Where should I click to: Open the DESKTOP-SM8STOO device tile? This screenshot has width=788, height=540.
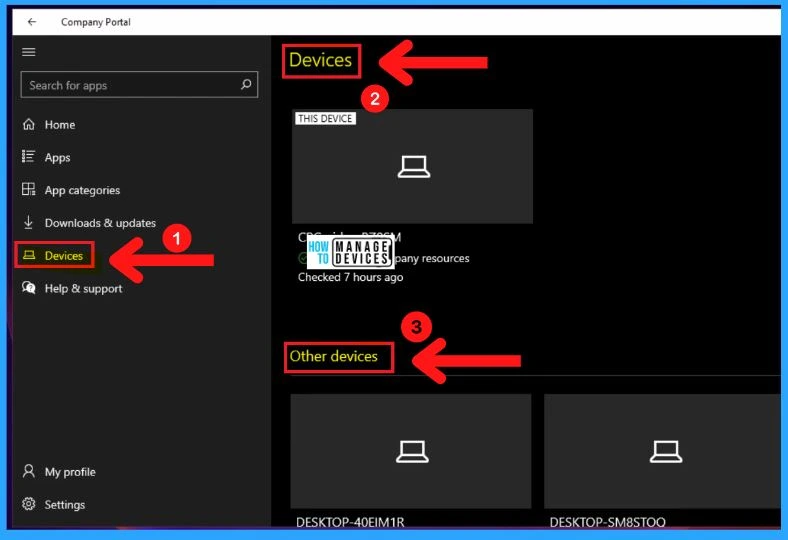coord(662,451)
